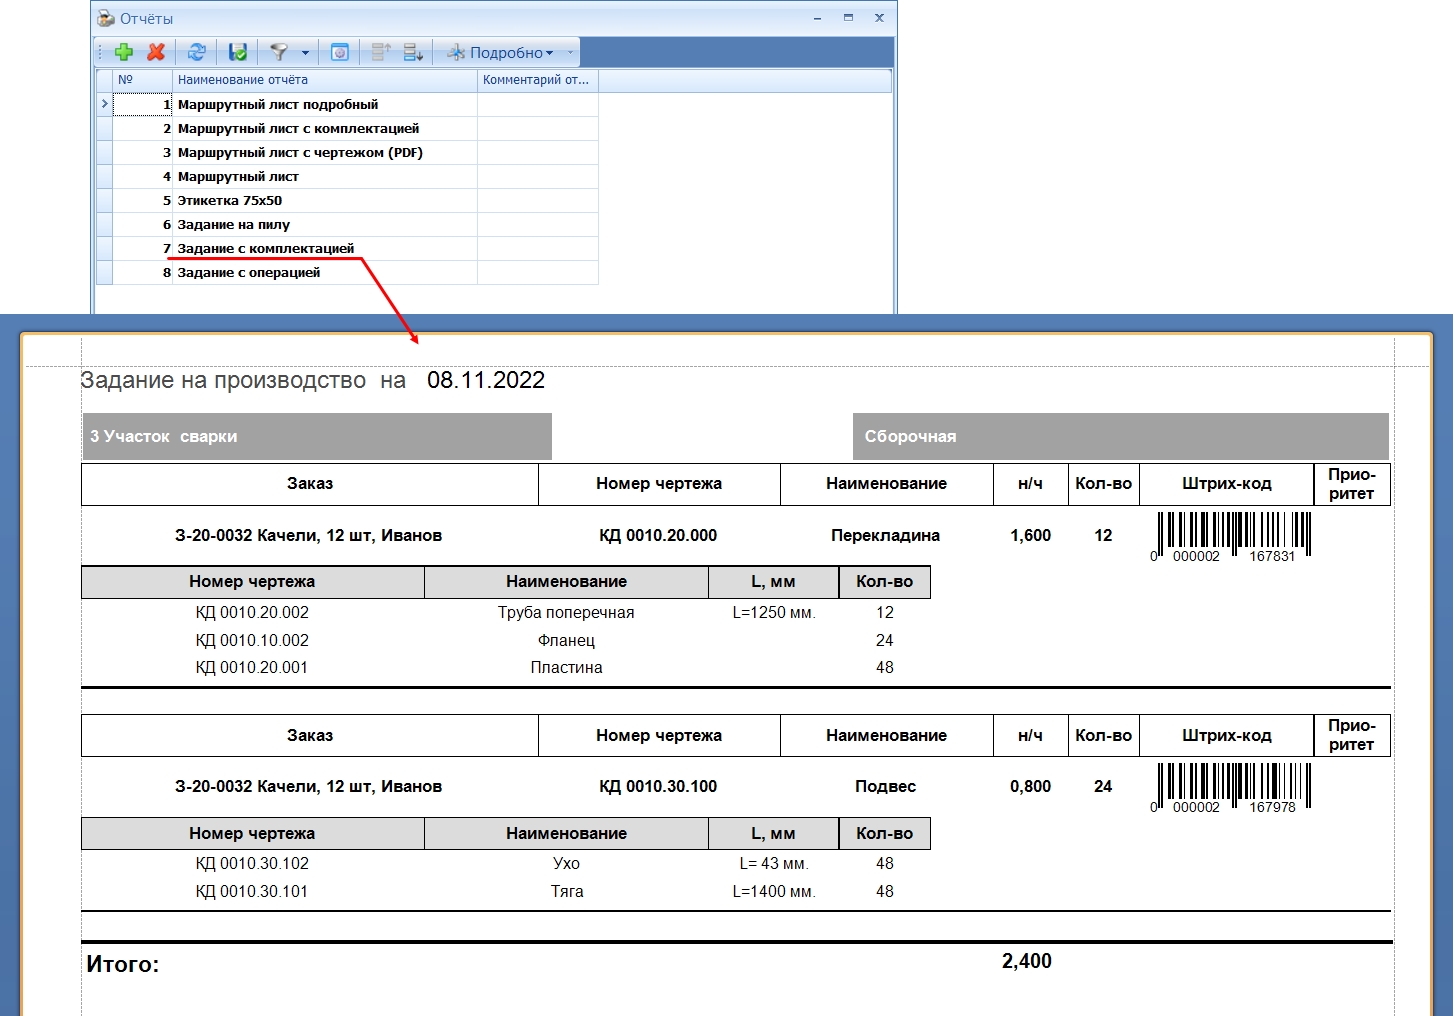Click barcode 000002 167831
This screenshot has width=1453, height=1016.
click(1230, 538)
